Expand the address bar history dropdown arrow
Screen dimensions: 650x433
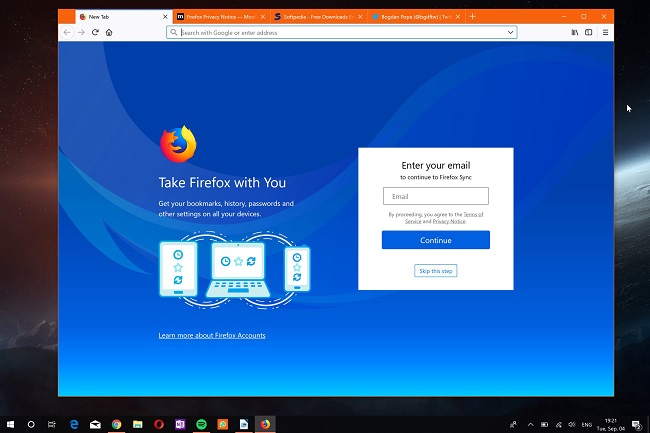510,32
